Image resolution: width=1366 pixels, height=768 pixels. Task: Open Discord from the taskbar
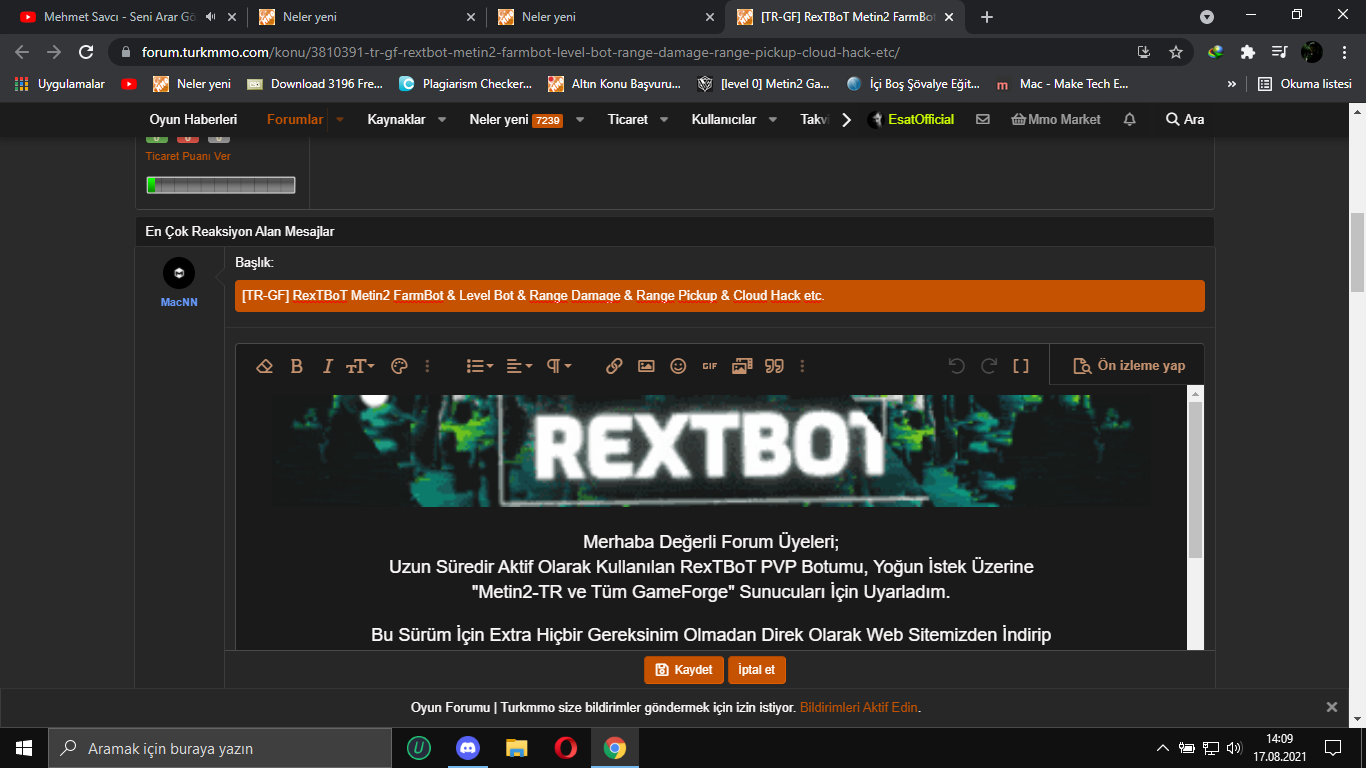tap(467, 748)
